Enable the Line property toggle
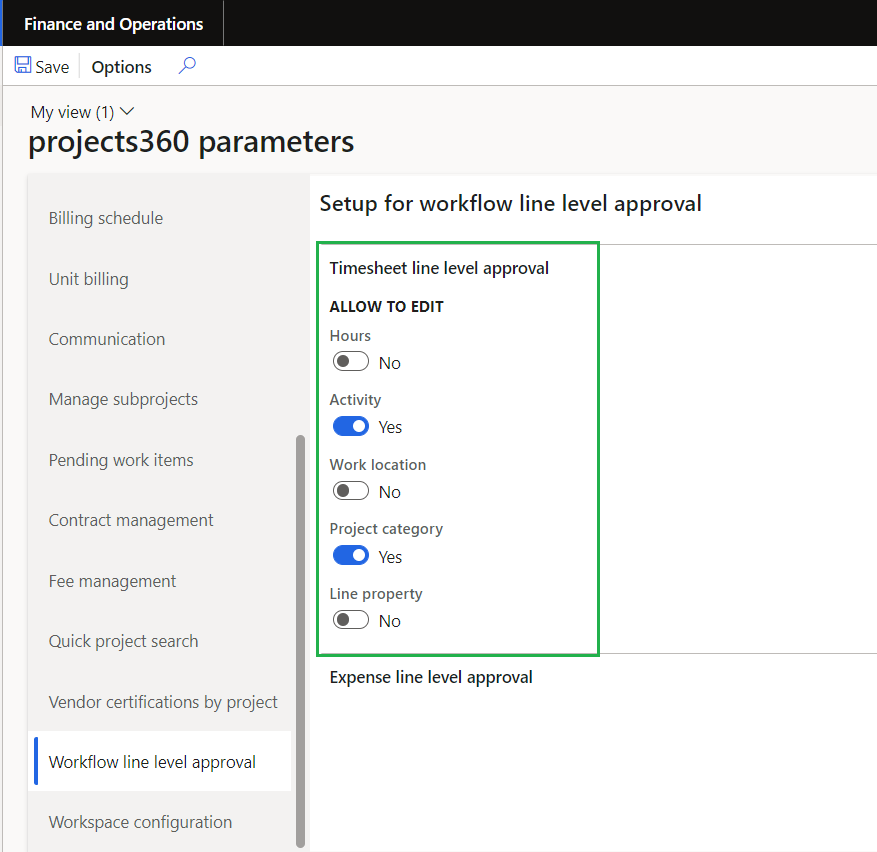The height and width of the screenshot is (852, 877). point(351,620)
